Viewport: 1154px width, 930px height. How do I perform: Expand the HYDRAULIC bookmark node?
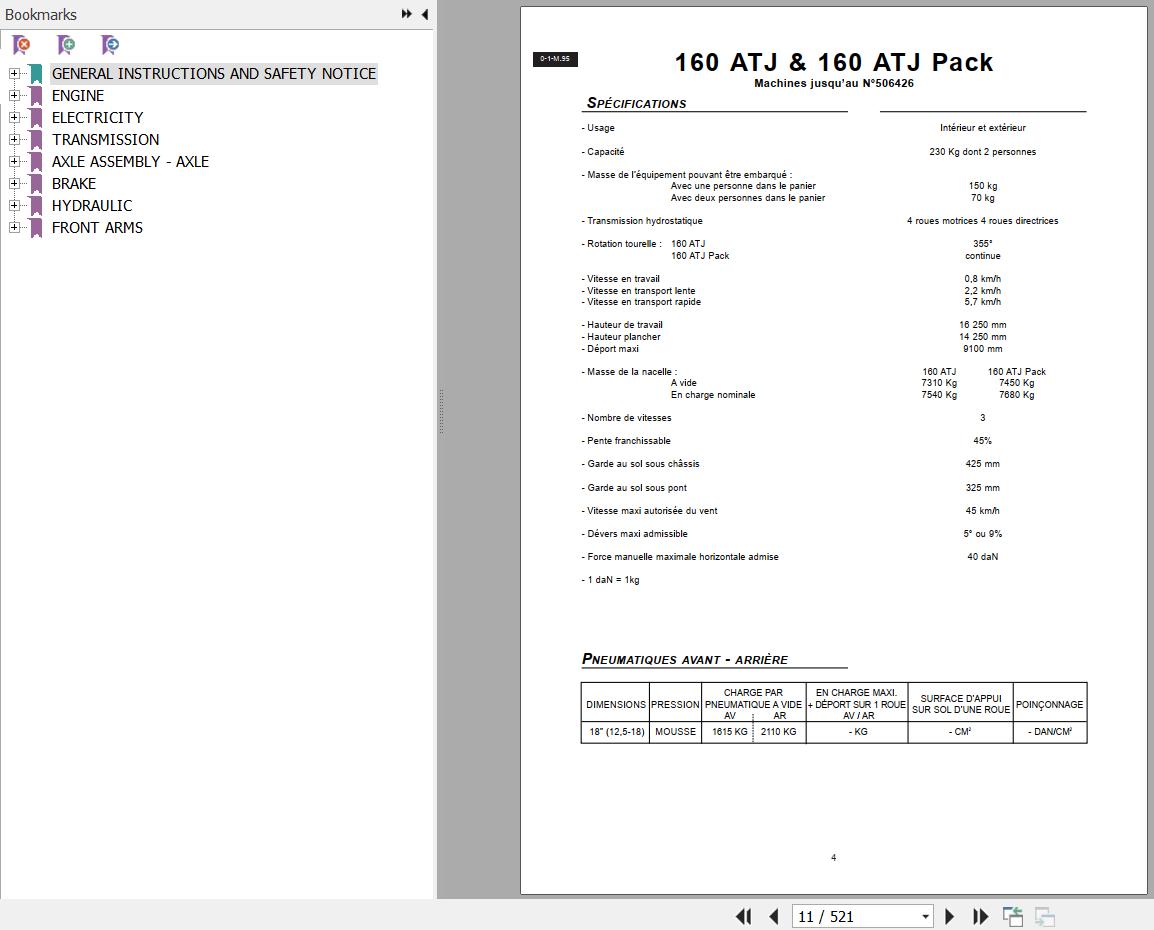(x=13, y=206)
